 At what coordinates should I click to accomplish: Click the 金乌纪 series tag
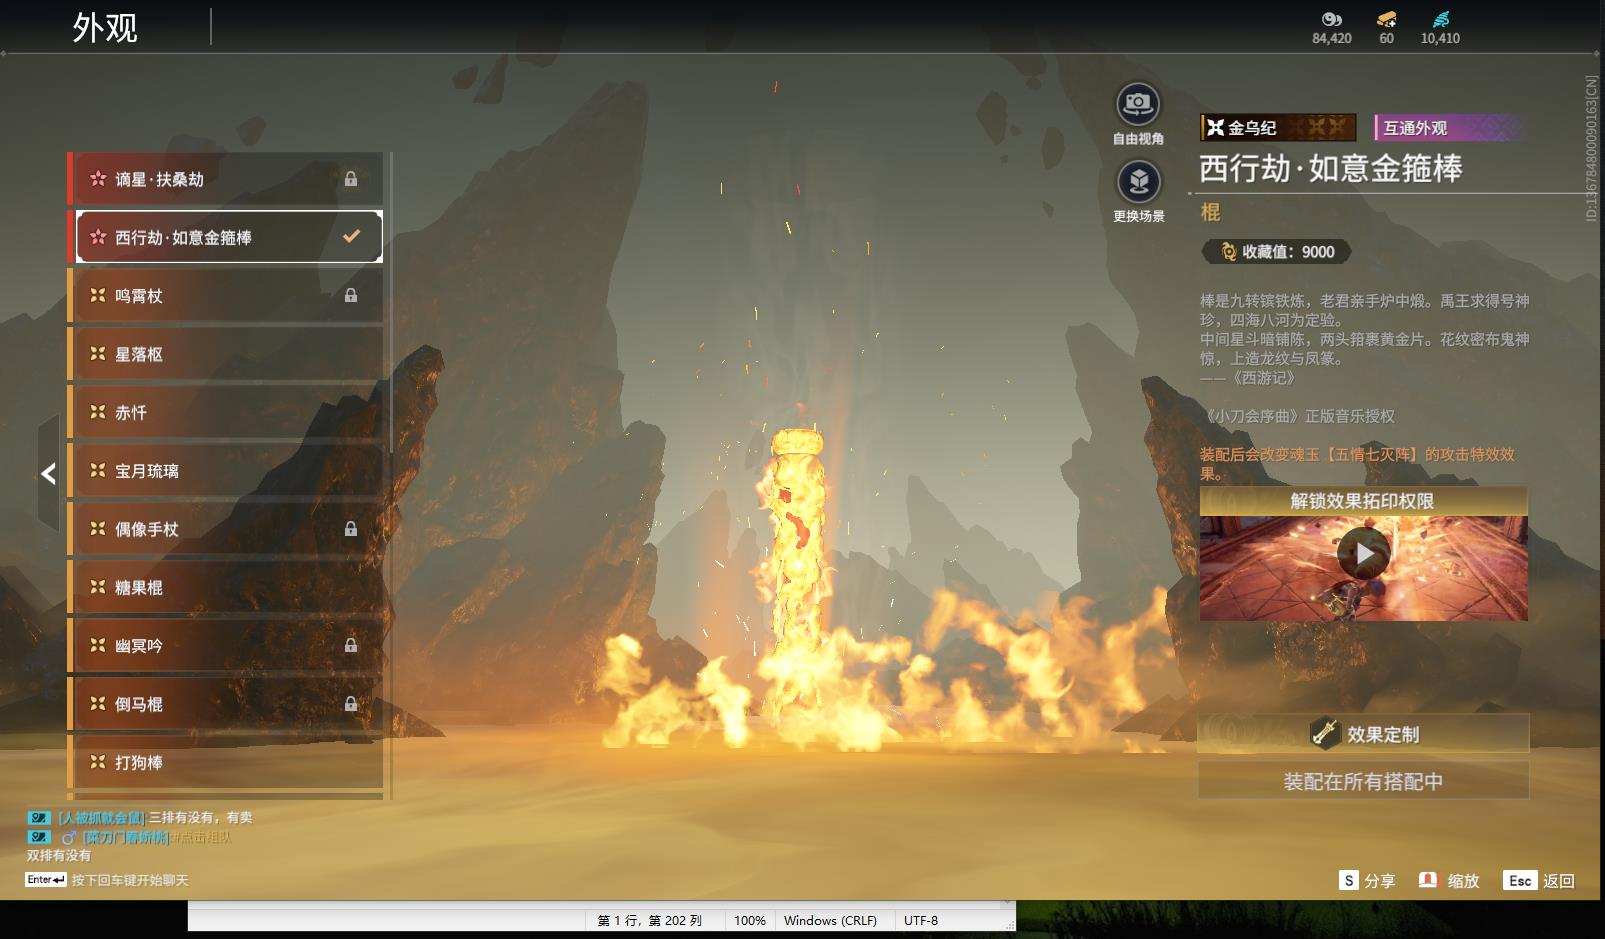pos(1278,127)
